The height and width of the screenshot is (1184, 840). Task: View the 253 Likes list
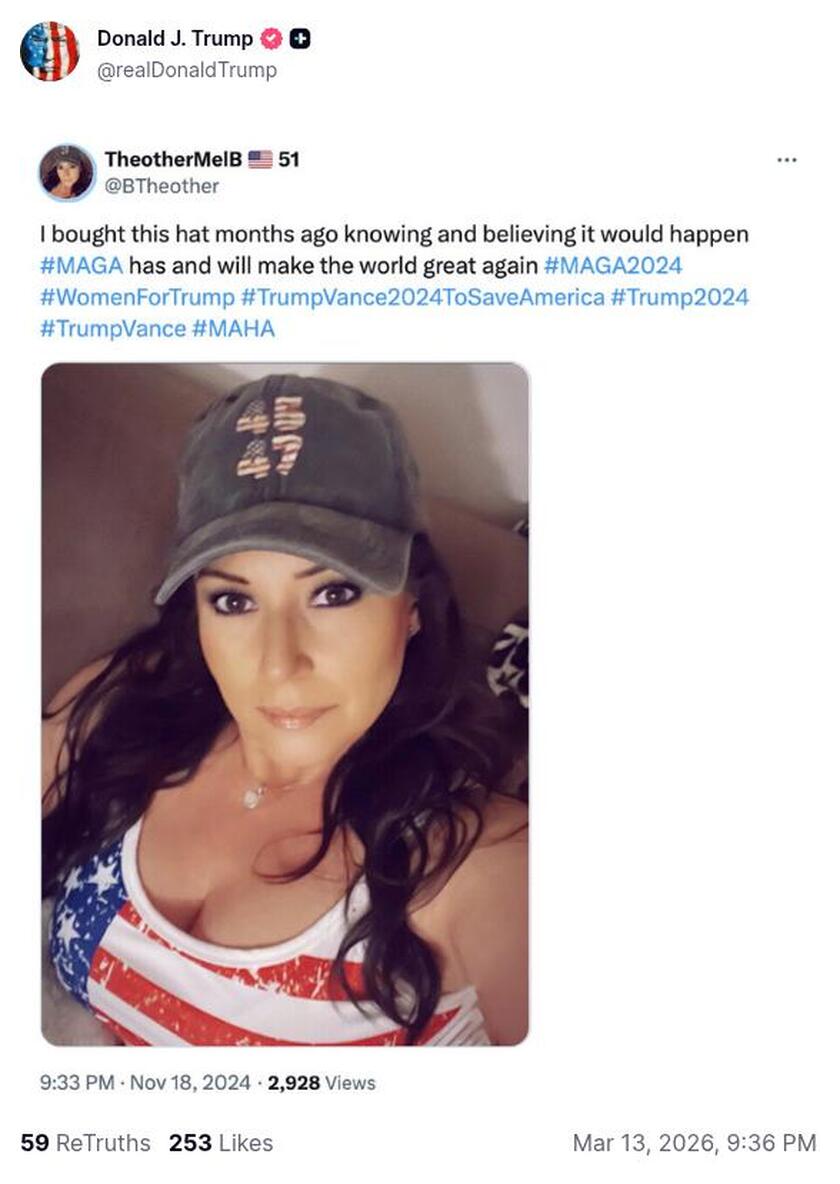[x=221, y=1142]
